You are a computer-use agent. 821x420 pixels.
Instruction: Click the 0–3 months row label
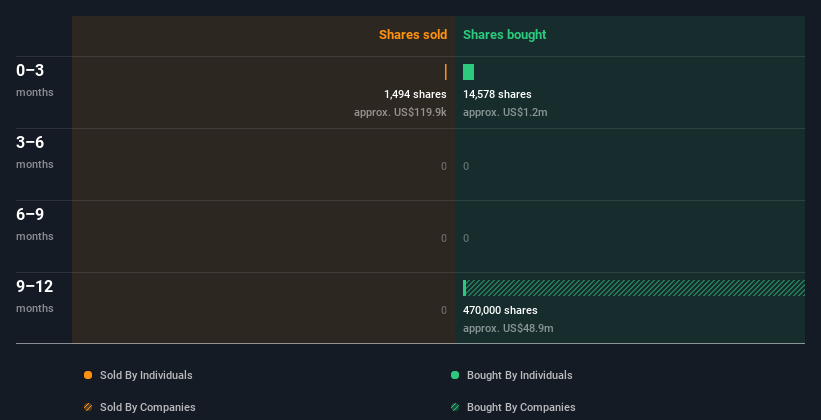pyautogui.click(x=35, y=80)
